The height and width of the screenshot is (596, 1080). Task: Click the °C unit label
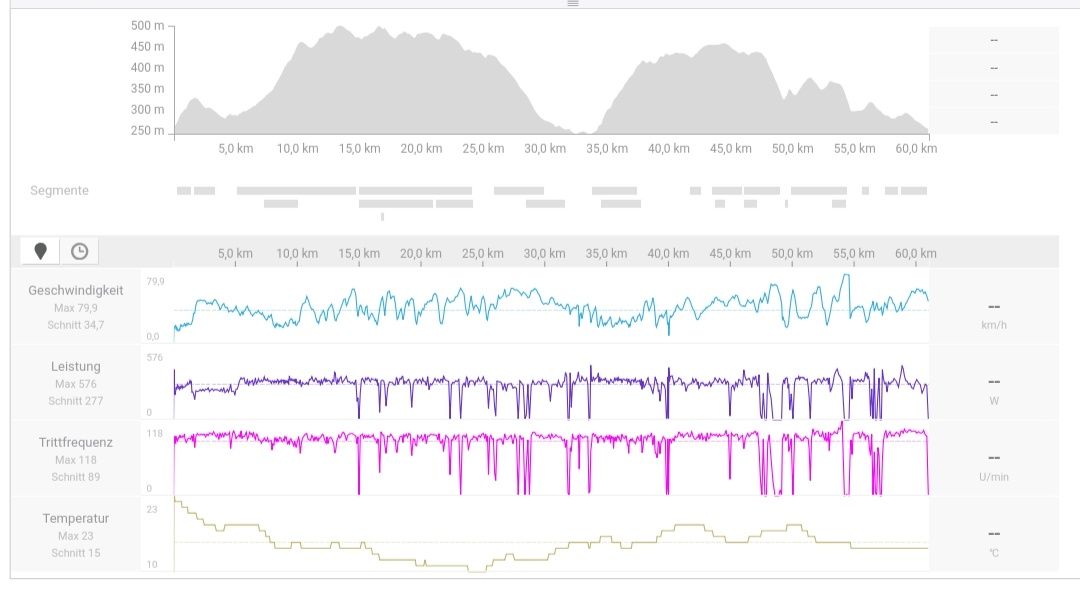(x=994, y=553)
